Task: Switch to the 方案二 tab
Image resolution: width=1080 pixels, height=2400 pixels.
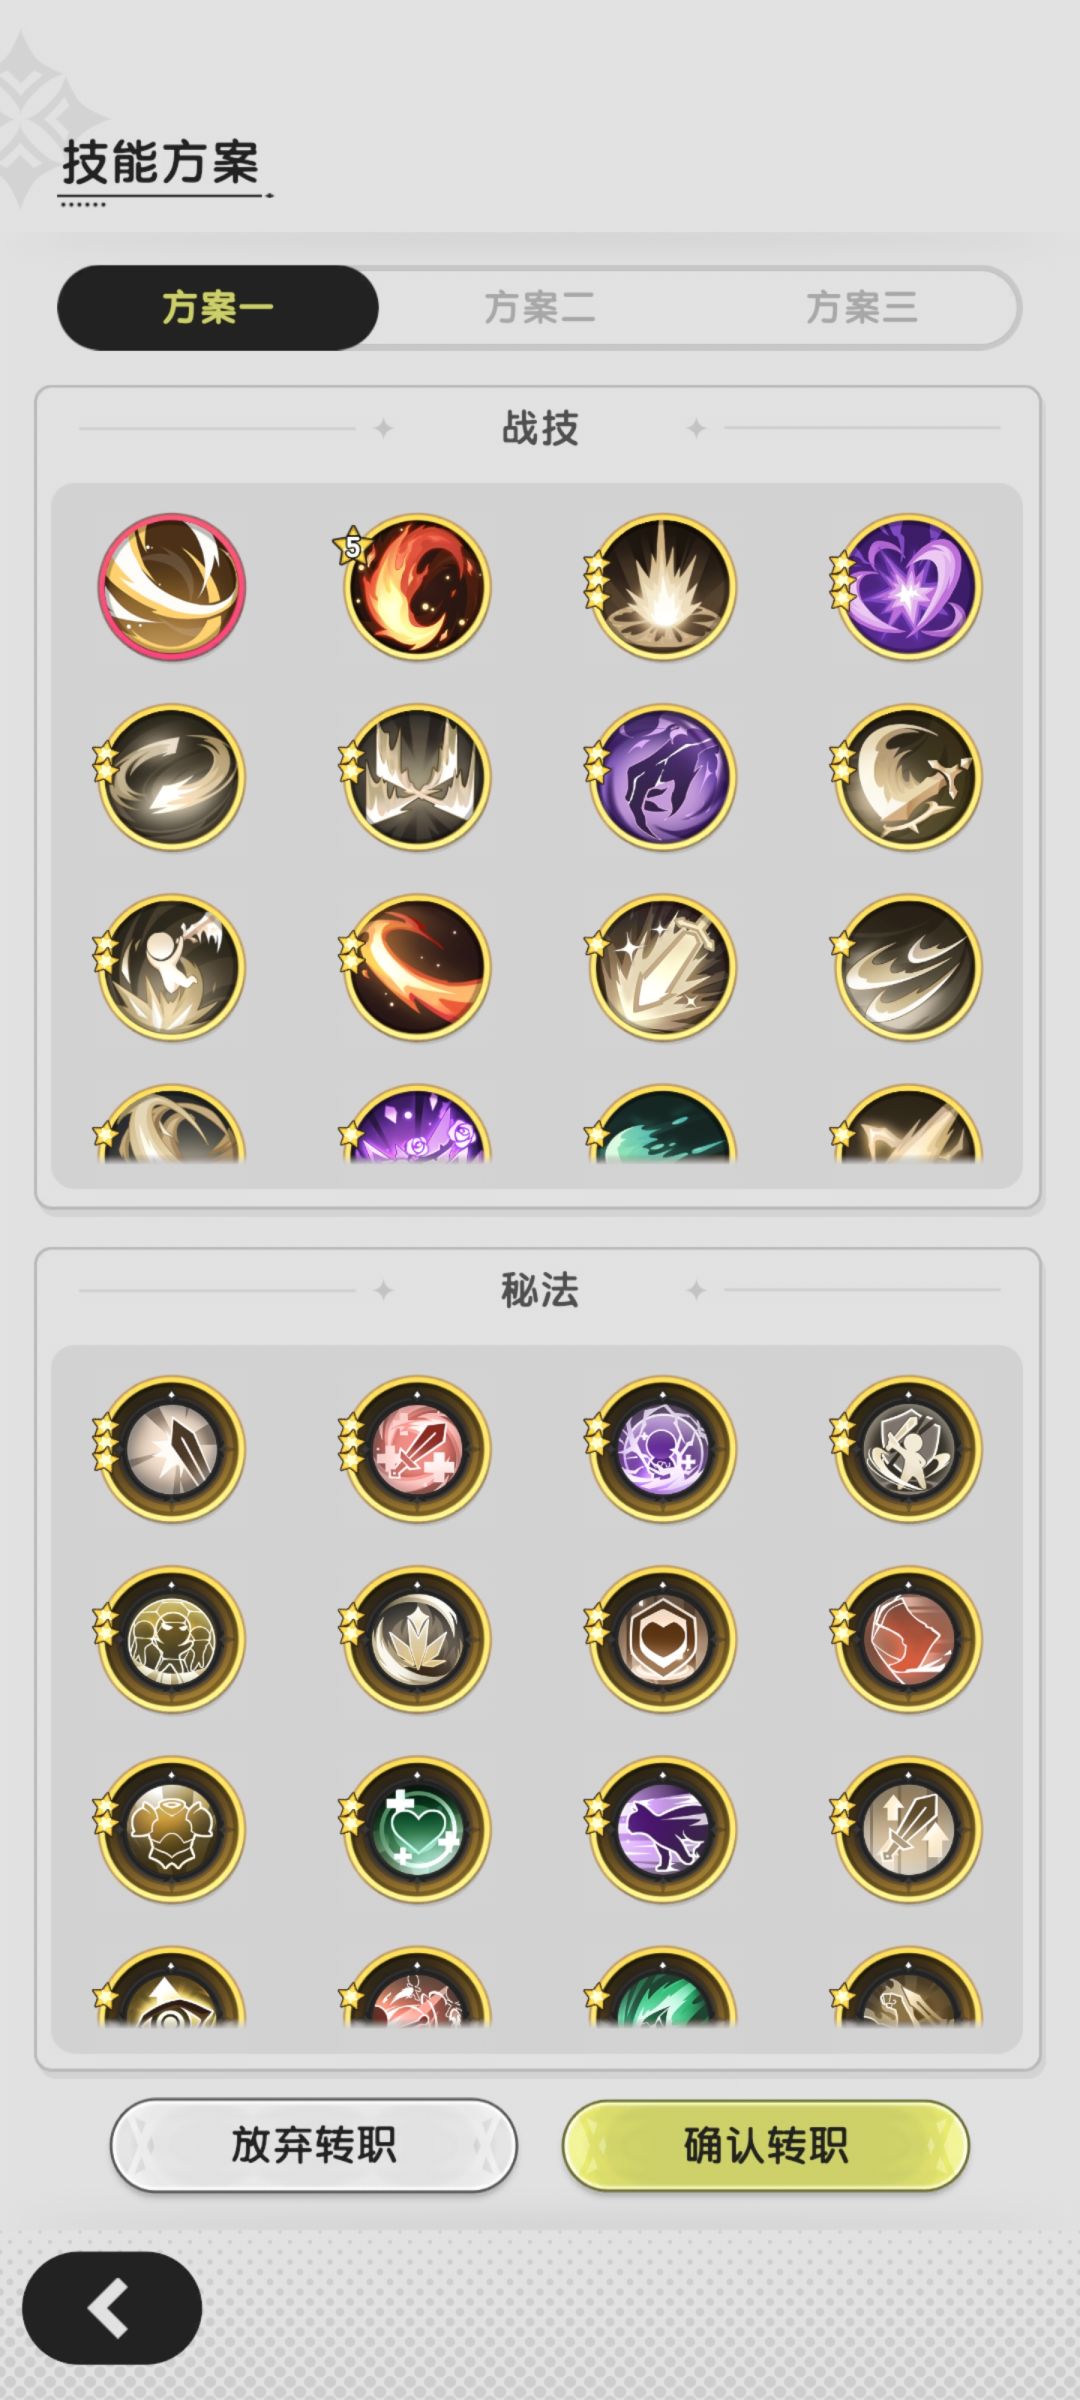Action: click(x=540, y=307)
